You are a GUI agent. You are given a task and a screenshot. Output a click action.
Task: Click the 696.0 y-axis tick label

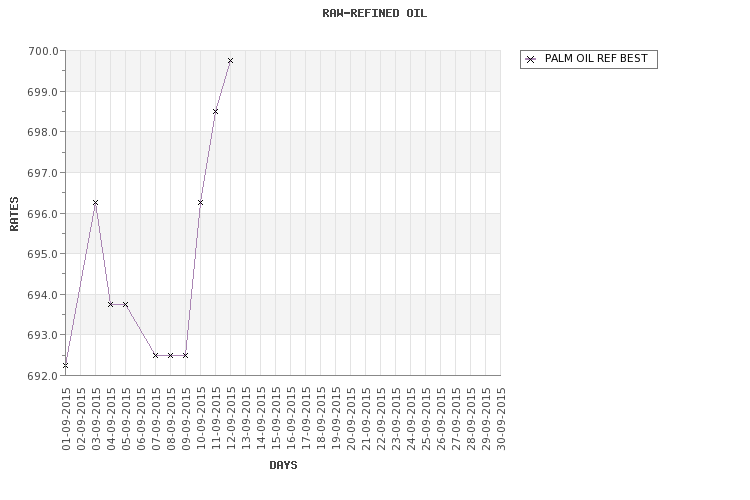click(43, 214)
